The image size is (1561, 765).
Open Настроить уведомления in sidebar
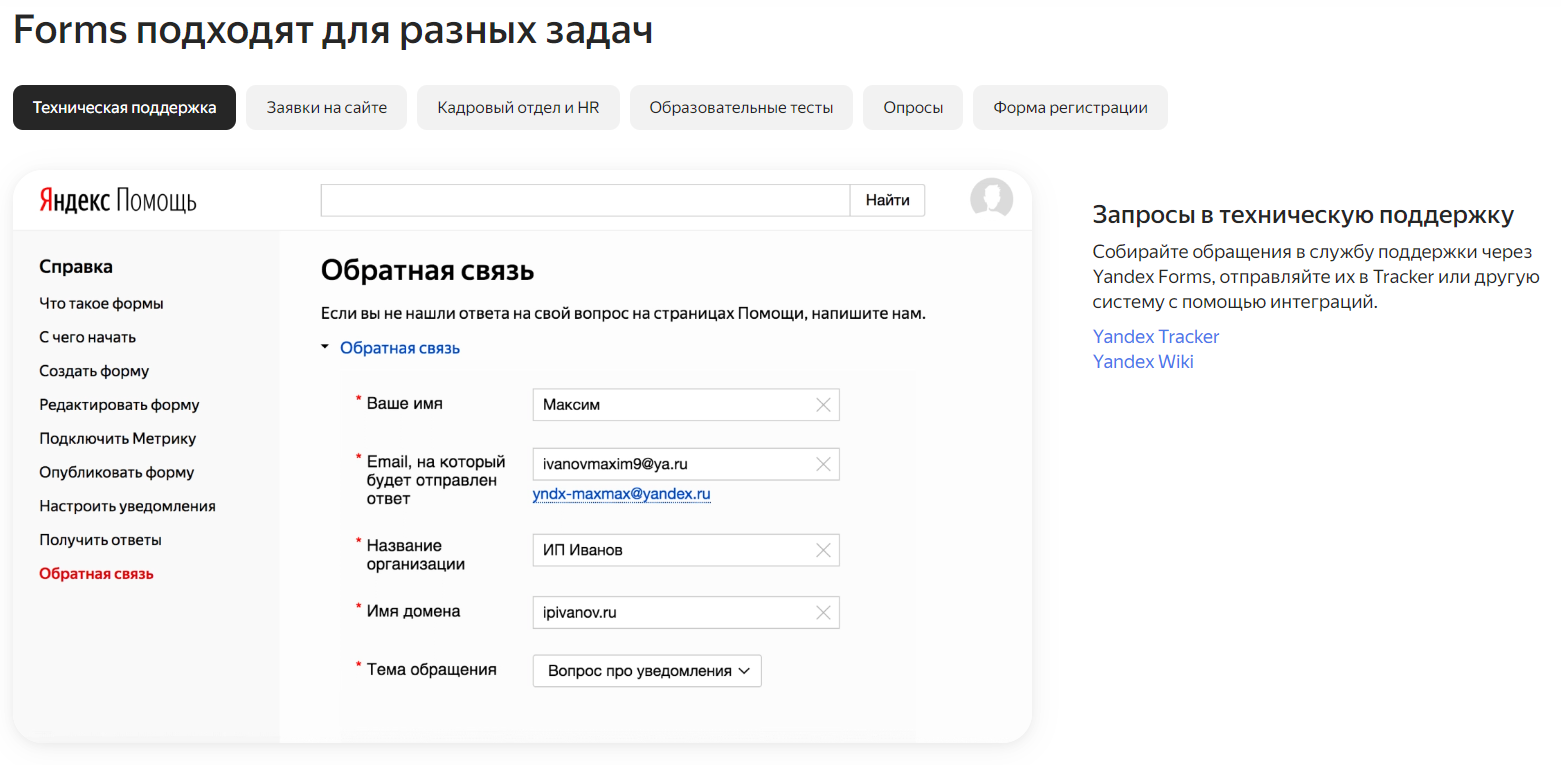pos(127,506)
